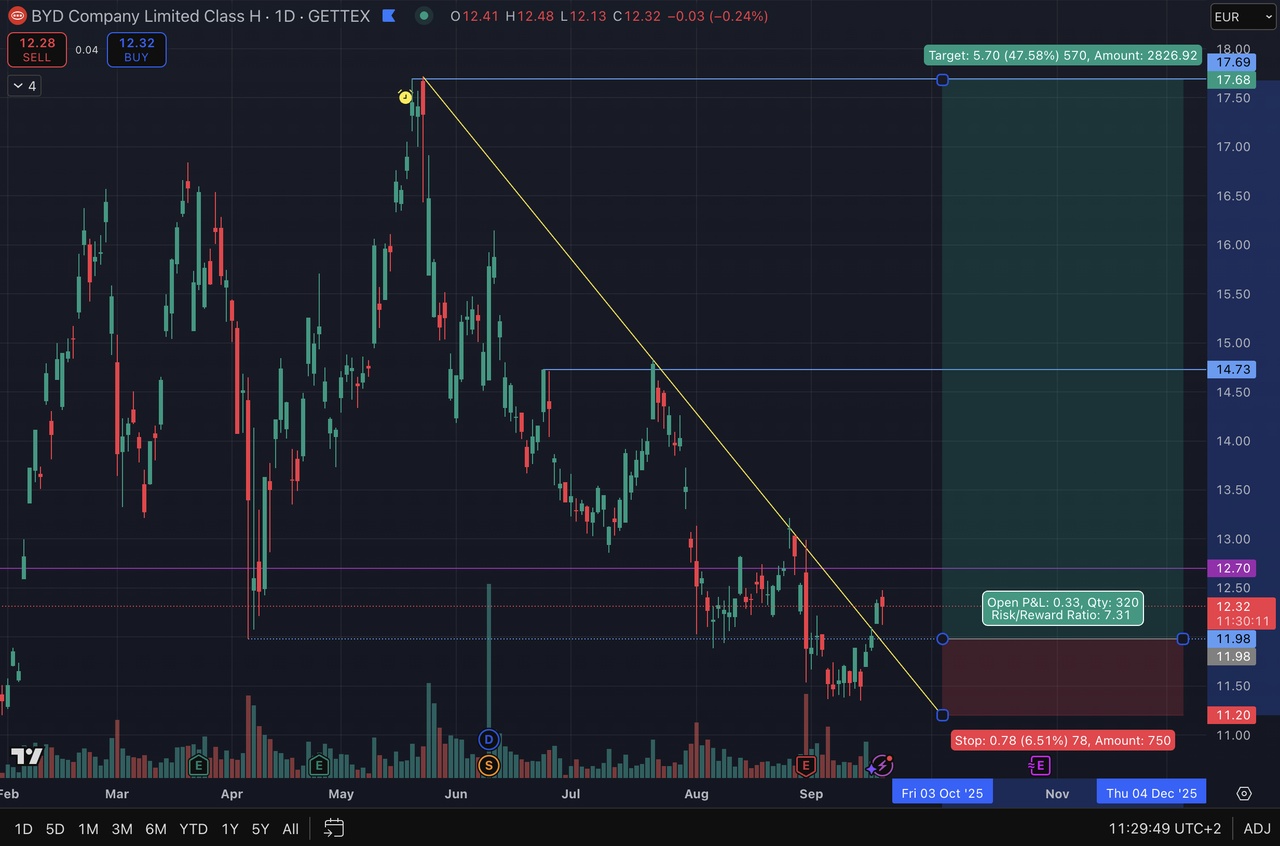The height and width of the screenshot is (846, 1280).
Task: Click the yellow alarm clock alert icon
Action: pyautogui.click(x=405, y=97)
